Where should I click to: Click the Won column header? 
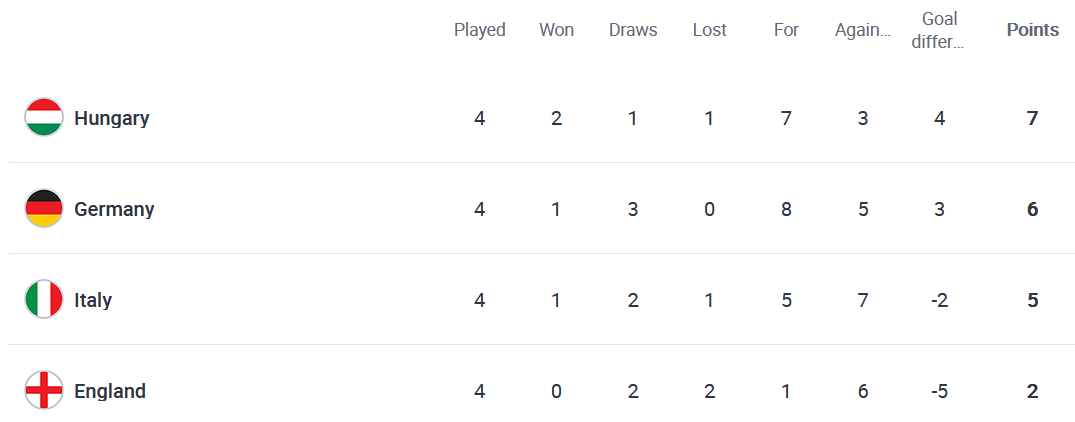pyautogui.click(x=556, y=30)
